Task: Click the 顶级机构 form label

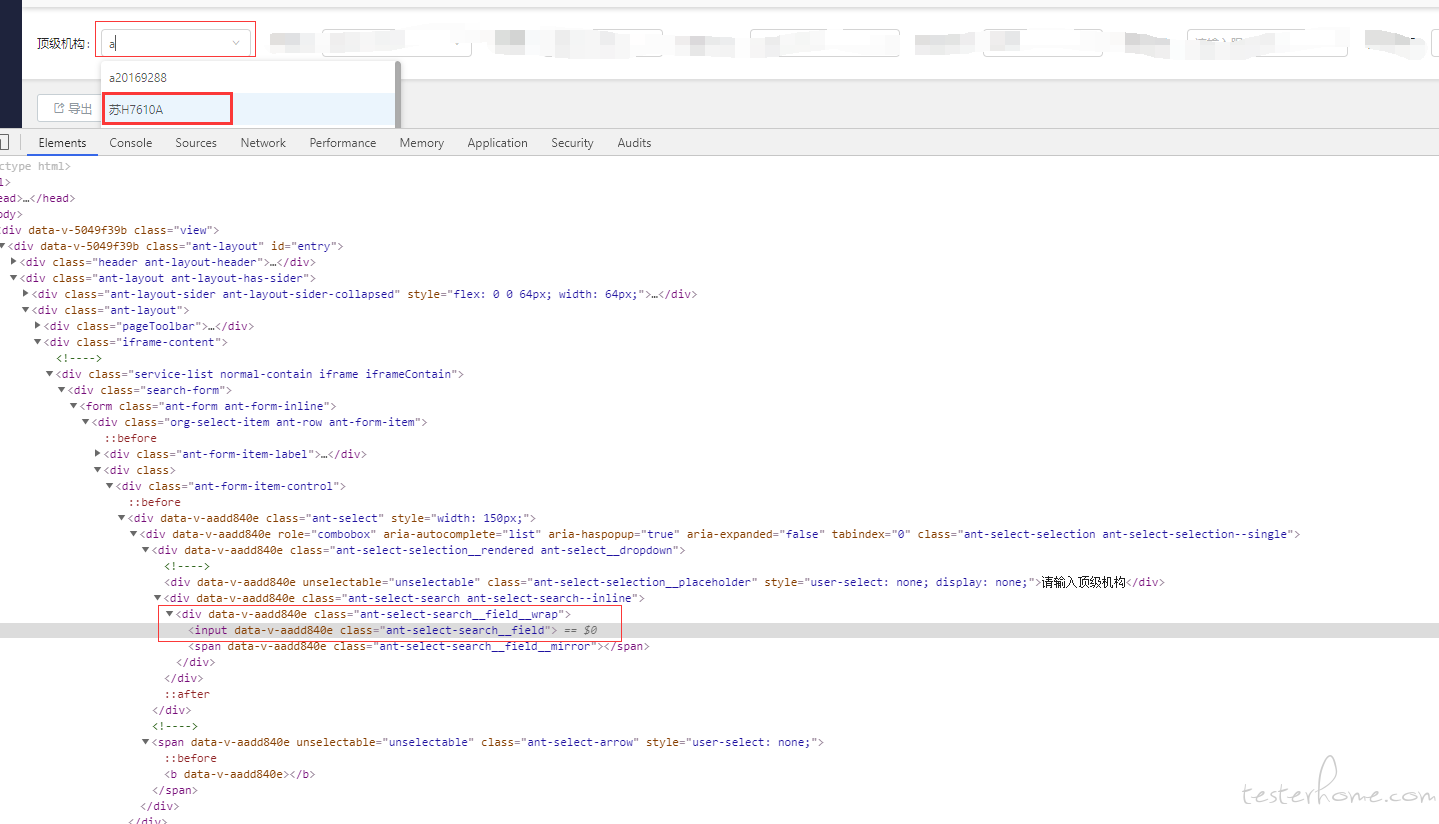Action: (63, 43)
